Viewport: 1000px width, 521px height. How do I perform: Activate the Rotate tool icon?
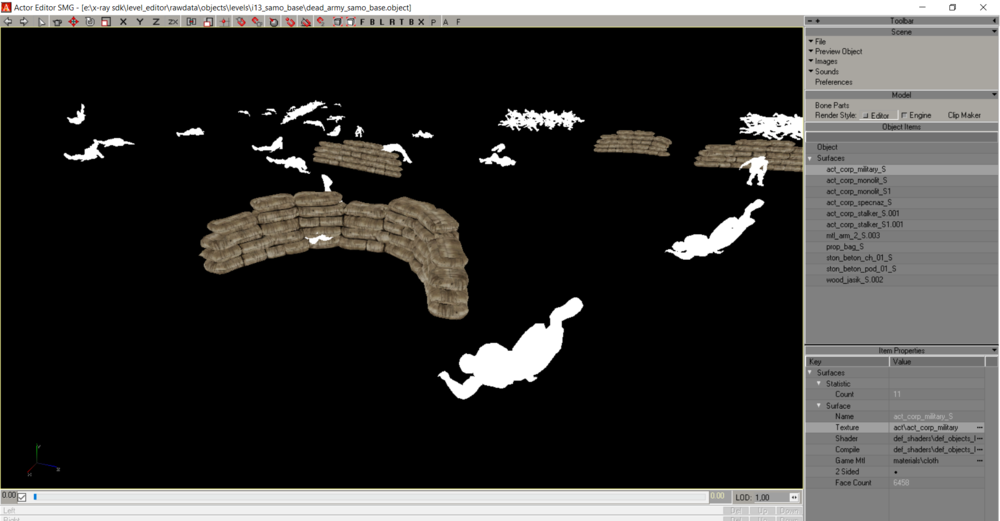point(89,22)
